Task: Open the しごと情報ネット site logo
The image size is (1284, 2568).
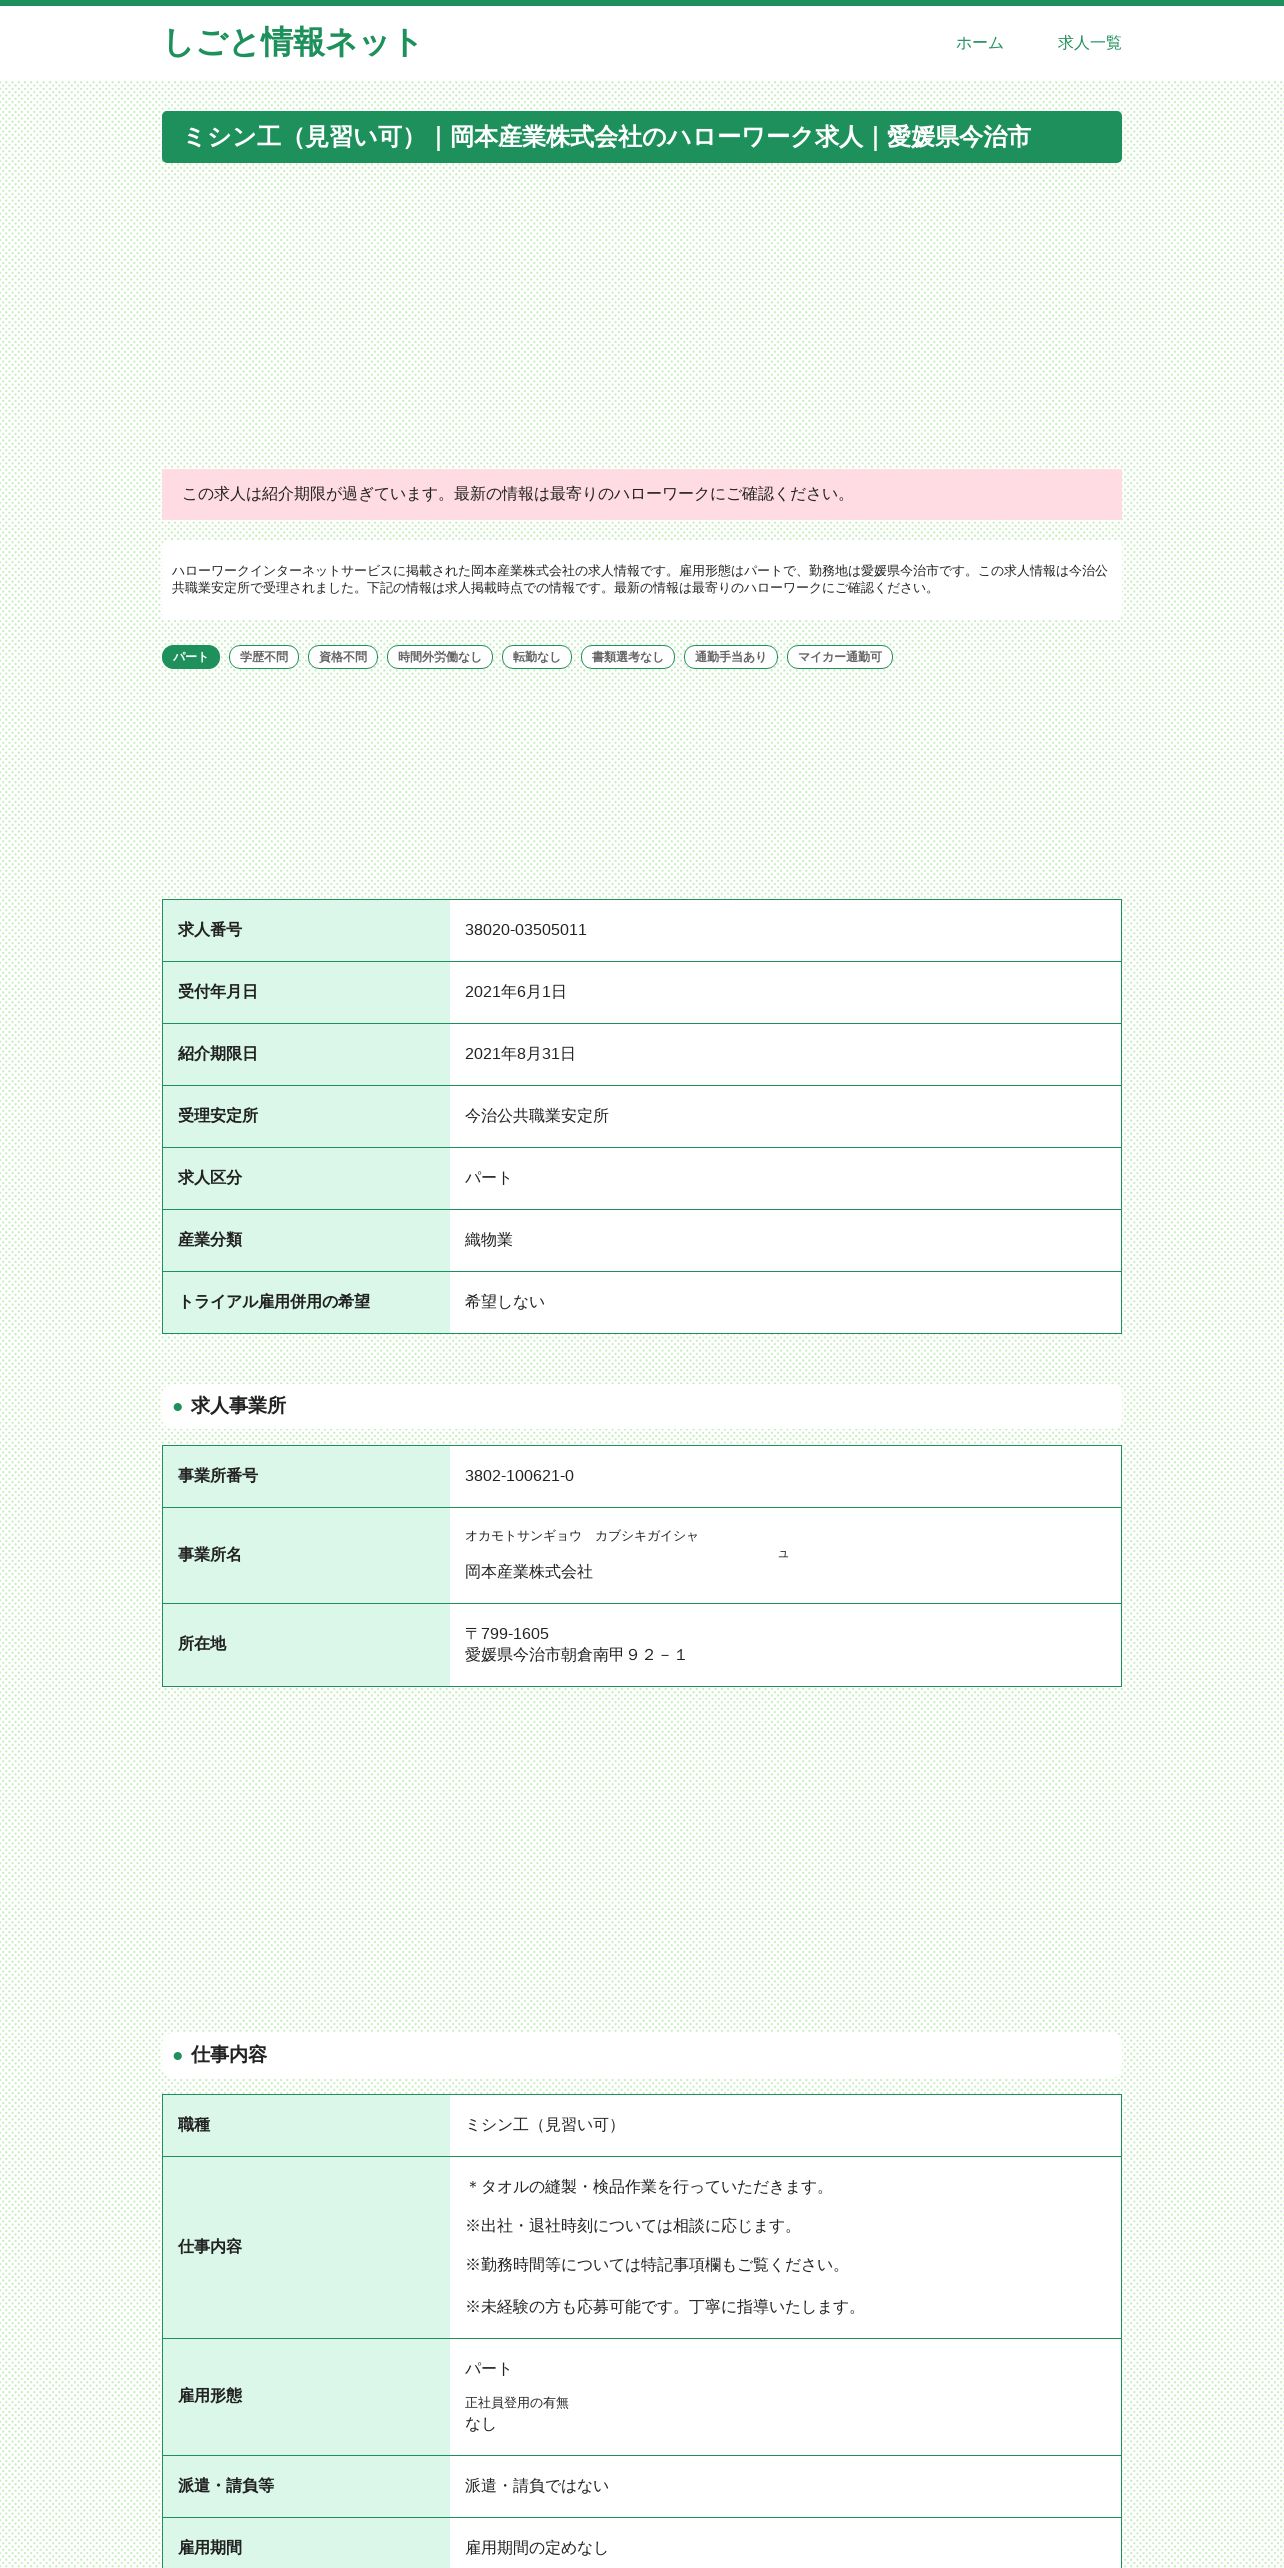Action: 291,43
